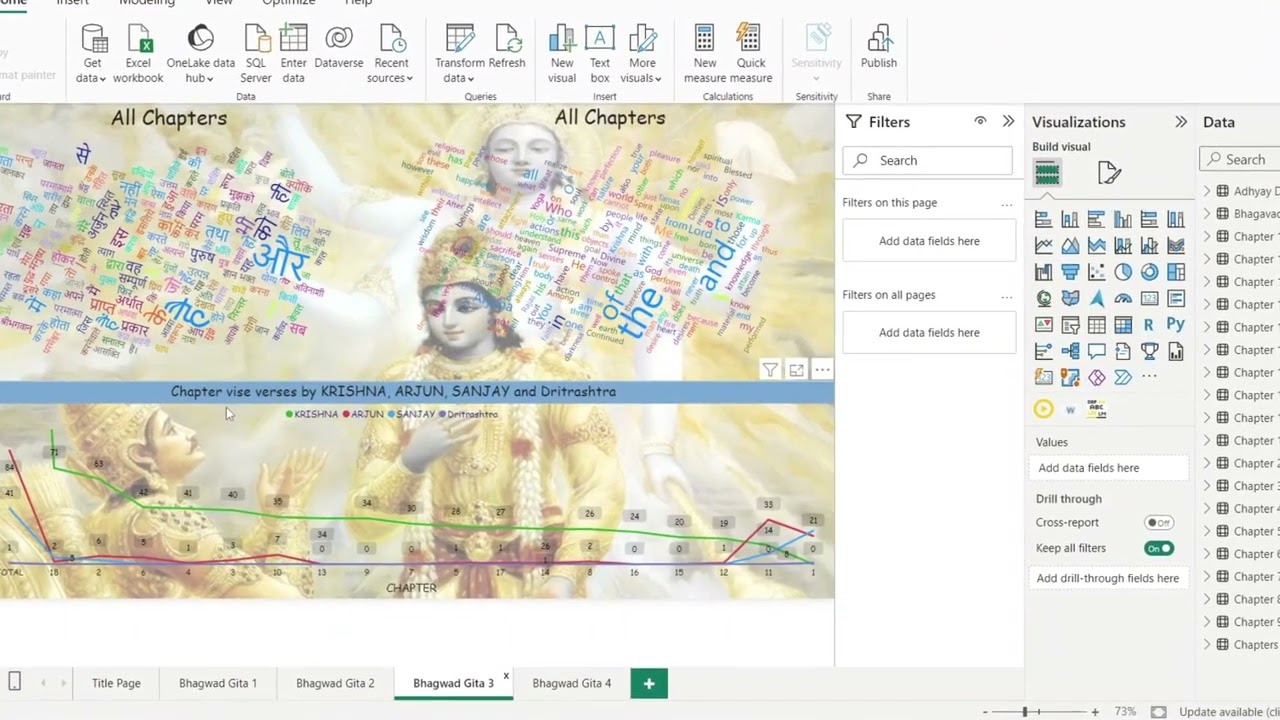Adjust the zoom slider handle
1280x720 pixels.
1024,712
